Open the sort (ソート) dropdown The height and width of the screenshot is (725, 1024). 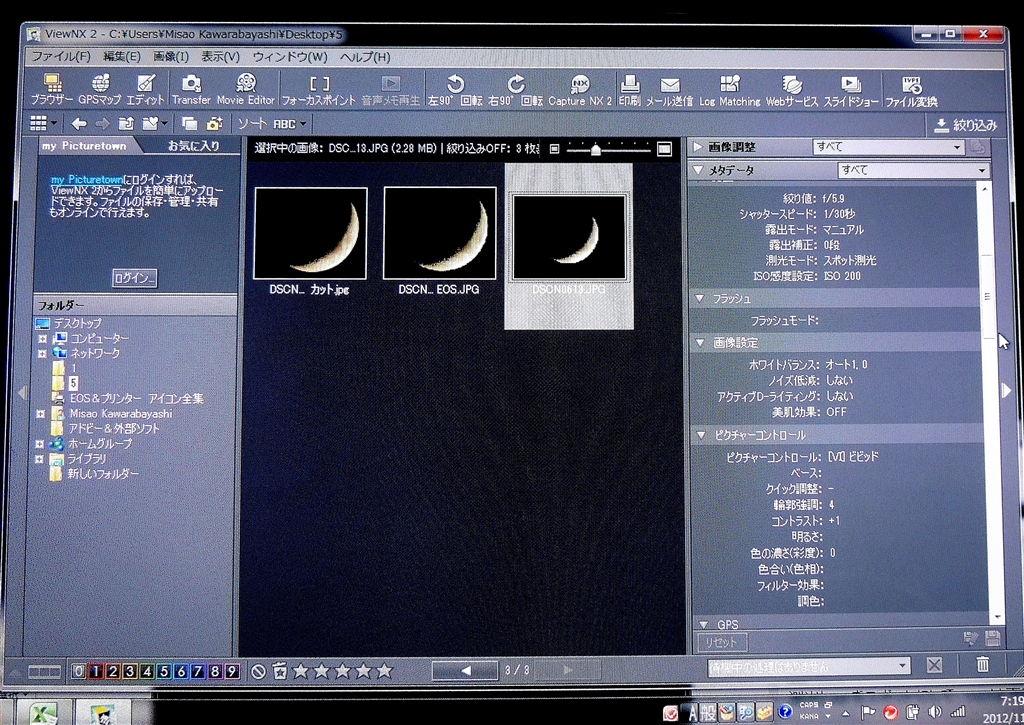[271, 124]
